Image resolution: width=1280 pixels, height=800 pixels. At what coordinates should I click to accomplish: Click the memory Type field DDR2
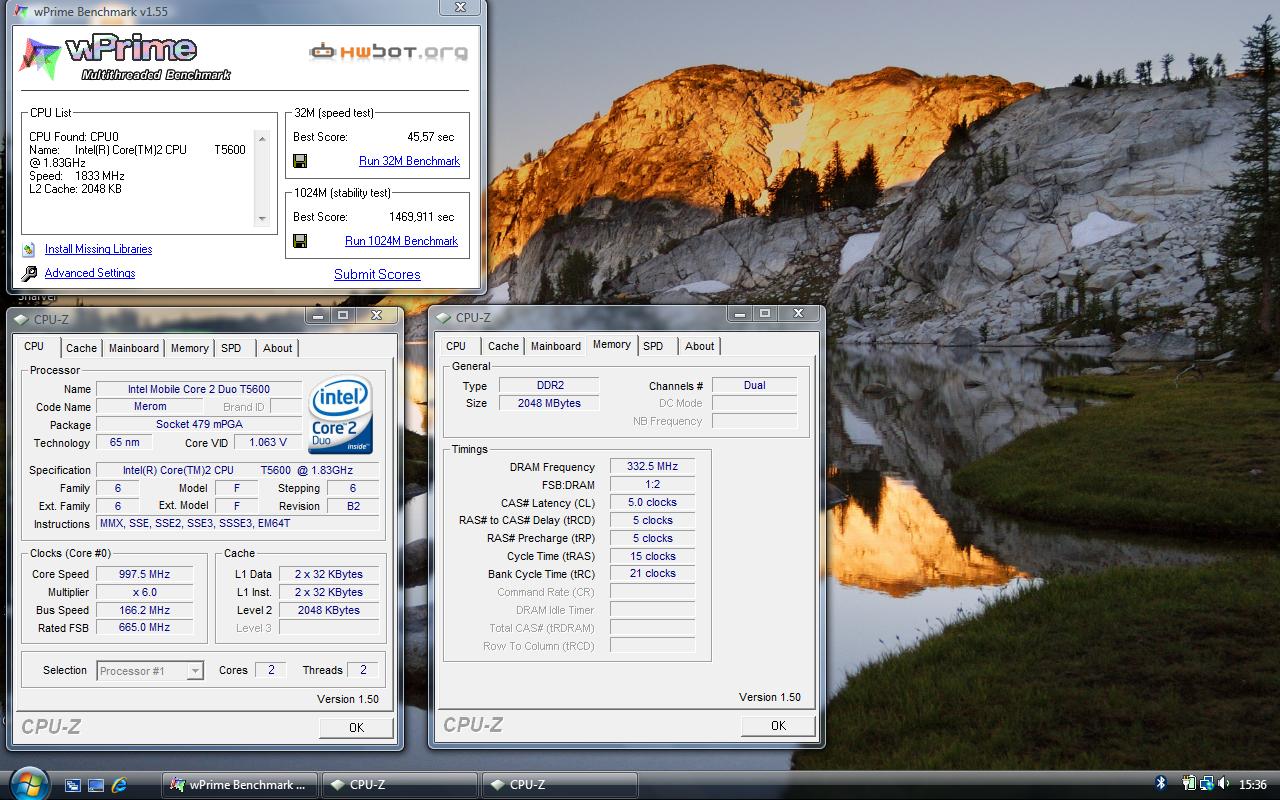tap(548, 385)
